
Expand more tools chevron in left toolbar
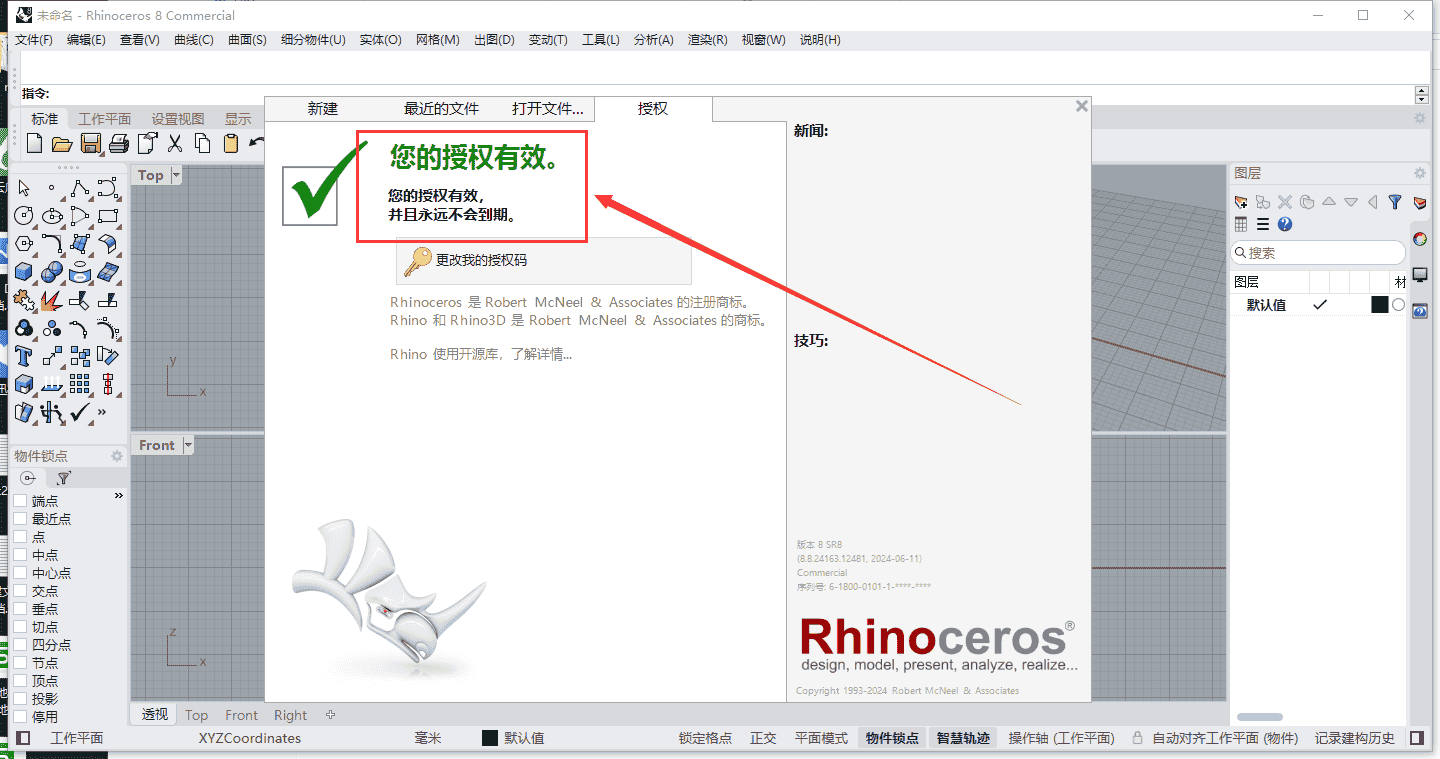pos(102,411)
